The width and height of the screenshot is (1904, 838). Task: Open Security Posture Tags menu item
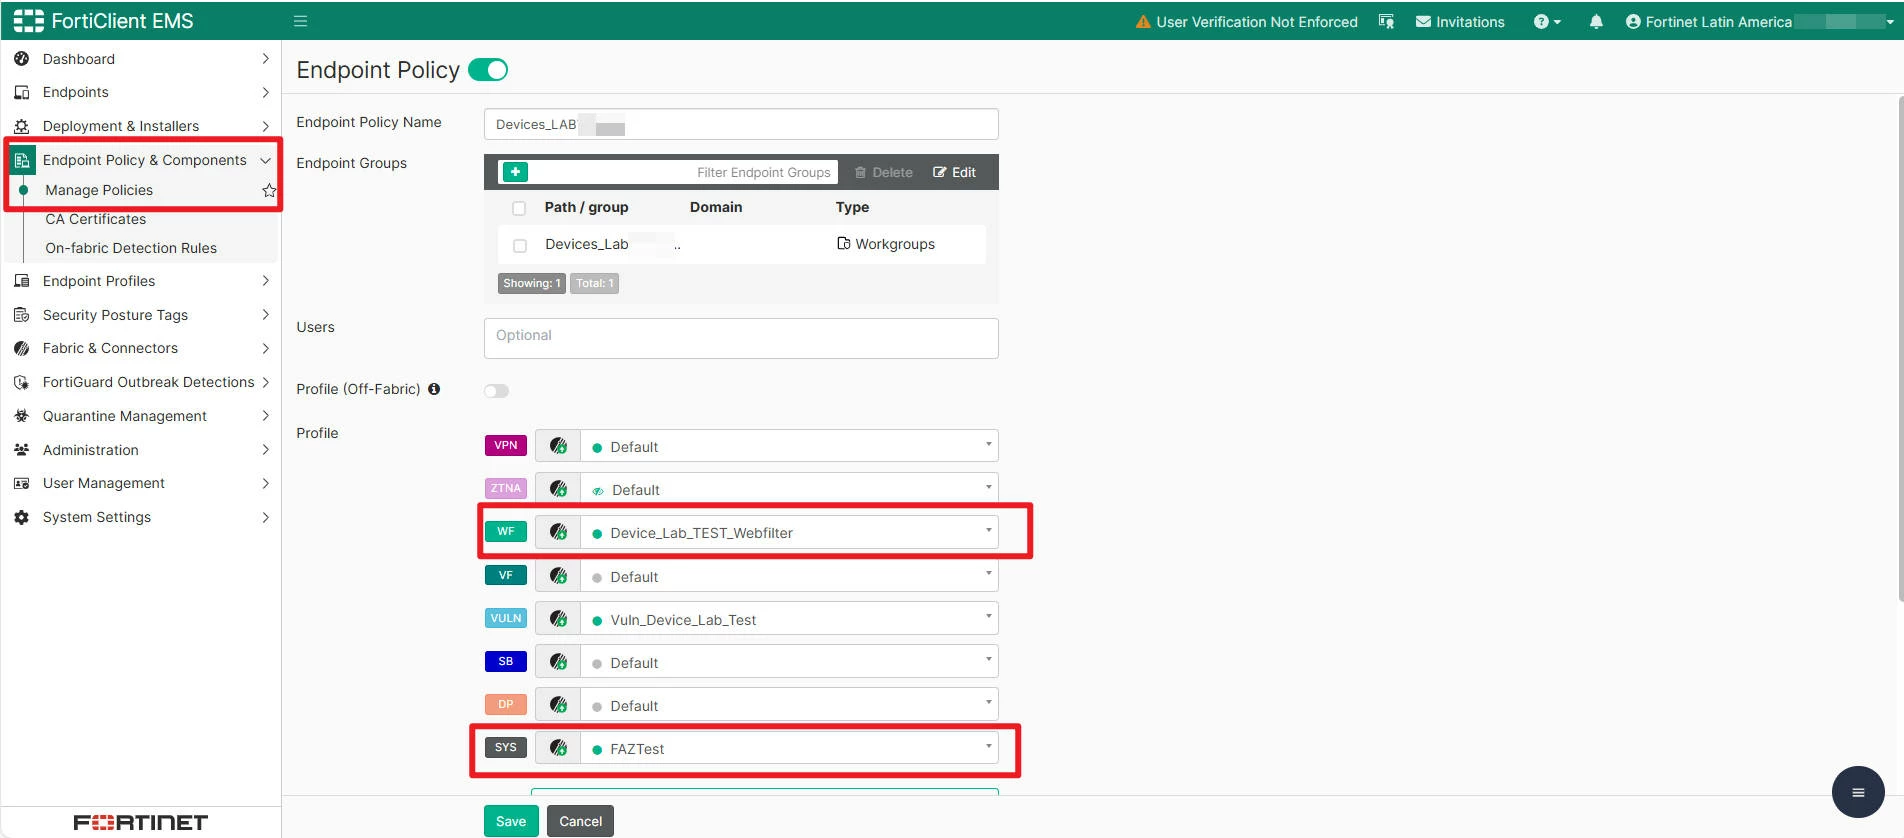115,315
